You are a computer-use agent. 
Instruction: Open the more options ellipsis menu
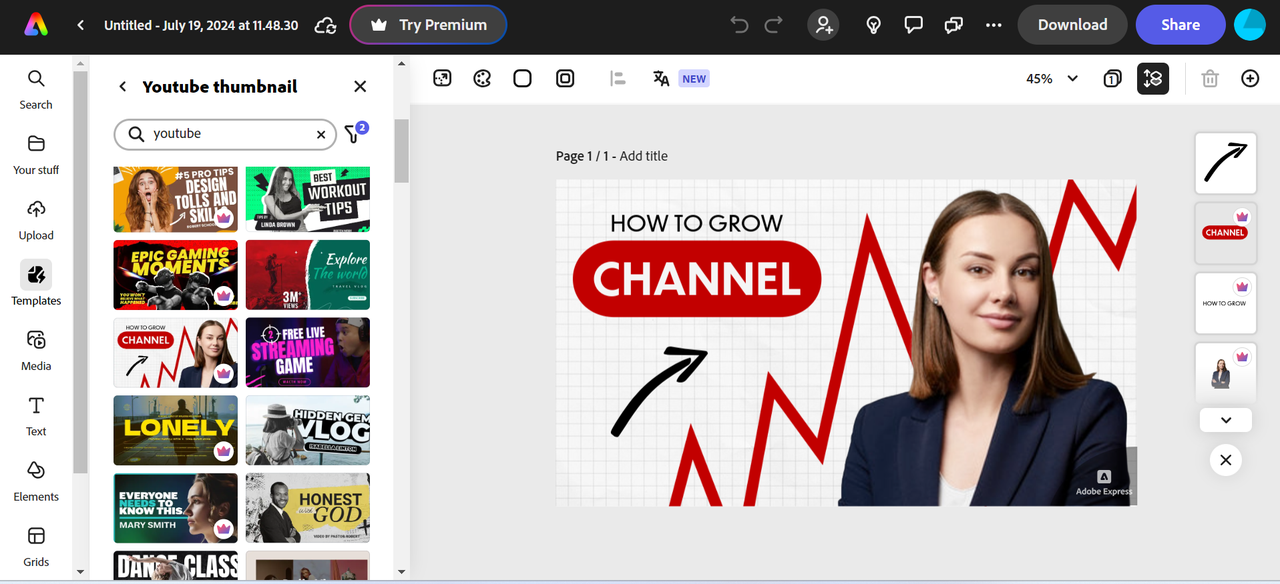(993, 25)
